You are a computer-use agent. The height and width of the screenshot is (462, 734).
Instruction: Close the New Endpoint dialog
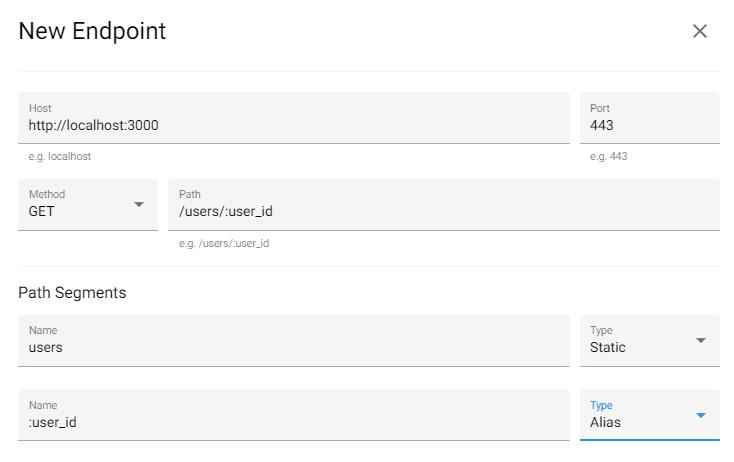700,31
